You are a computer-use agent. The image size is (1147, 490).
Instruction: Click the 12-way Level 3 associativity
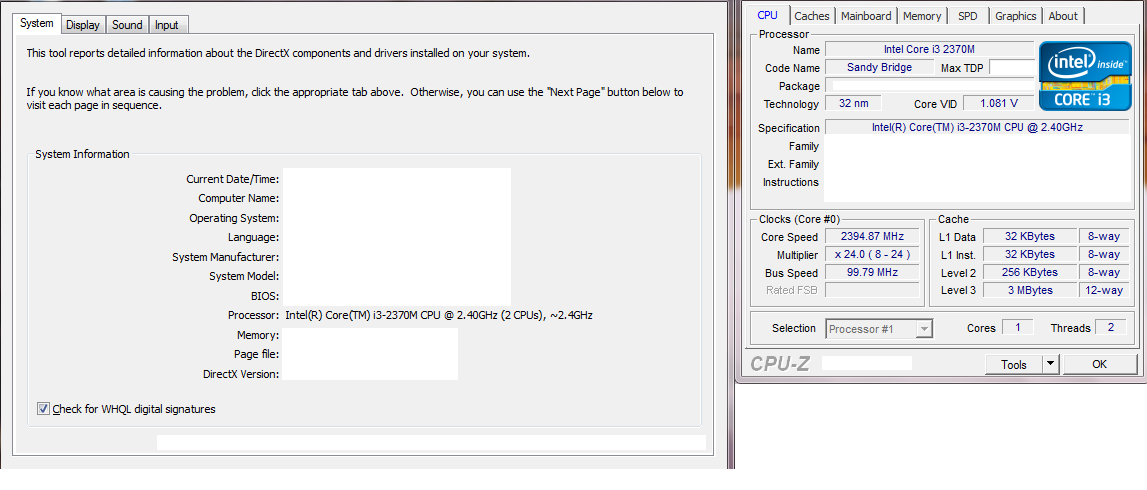pyautogui.click(x=1104, y=290)
